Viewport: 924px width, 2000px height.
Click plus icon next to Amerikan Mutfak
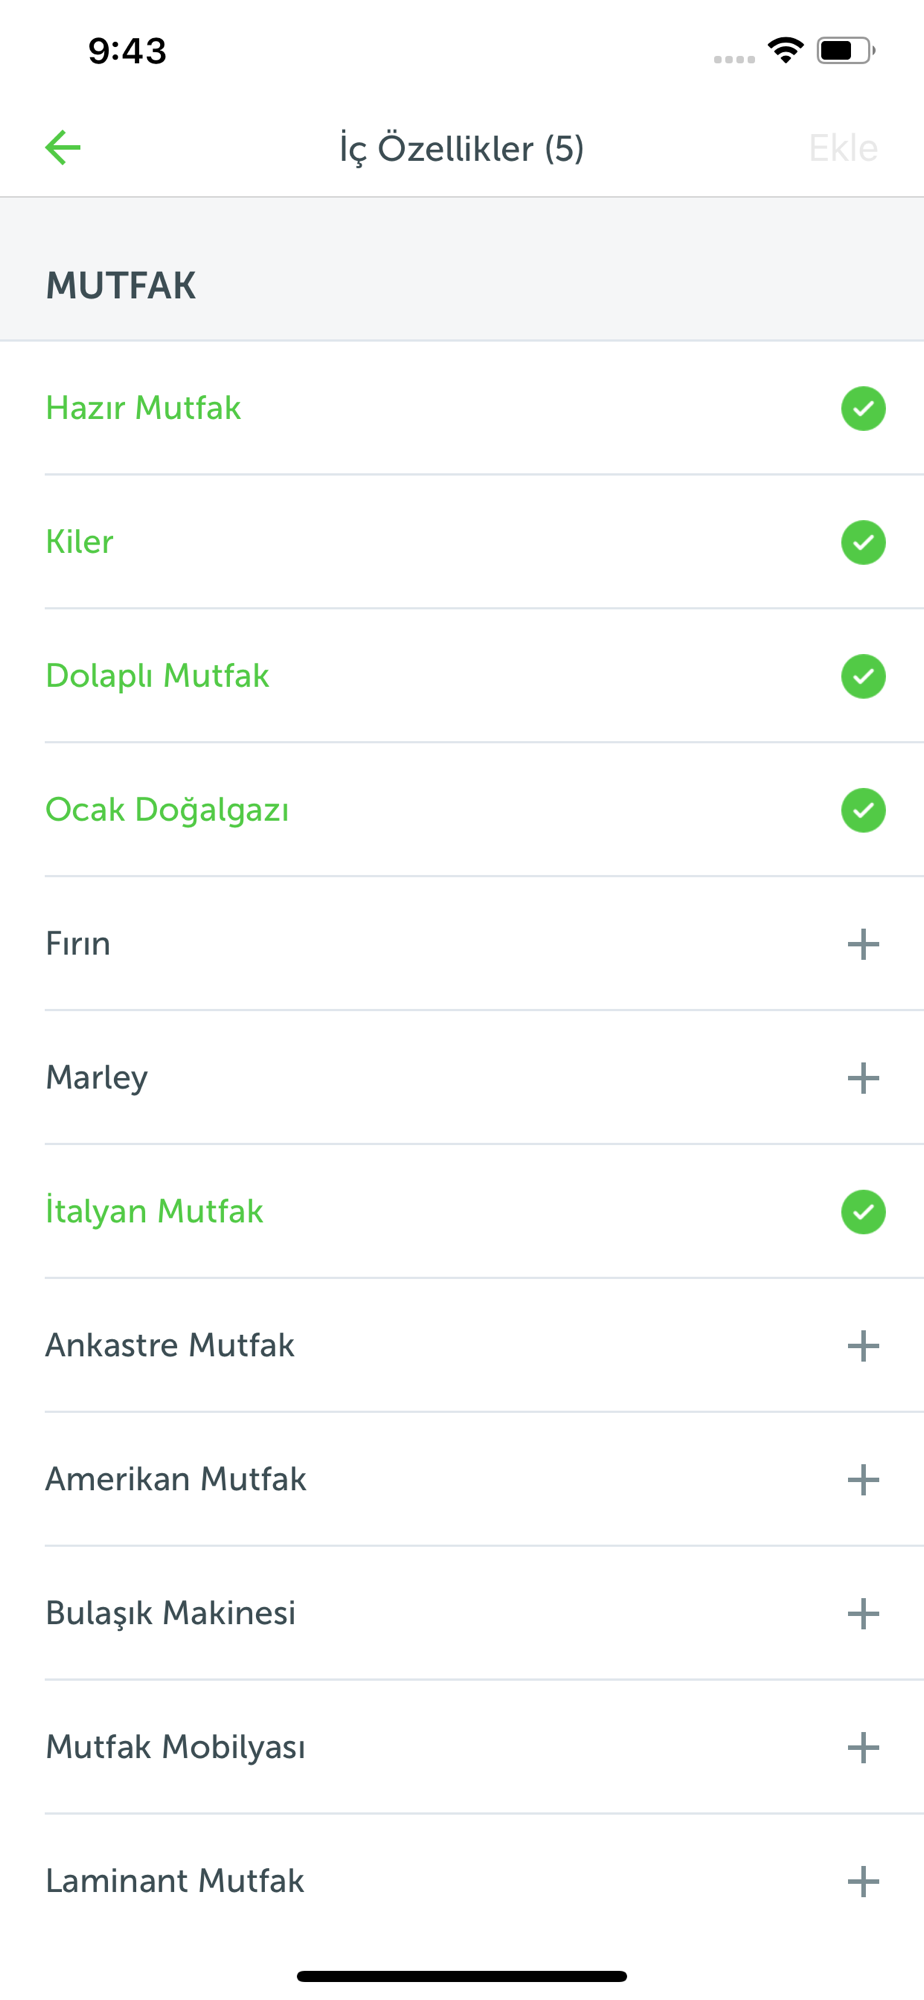(863, 1481)
